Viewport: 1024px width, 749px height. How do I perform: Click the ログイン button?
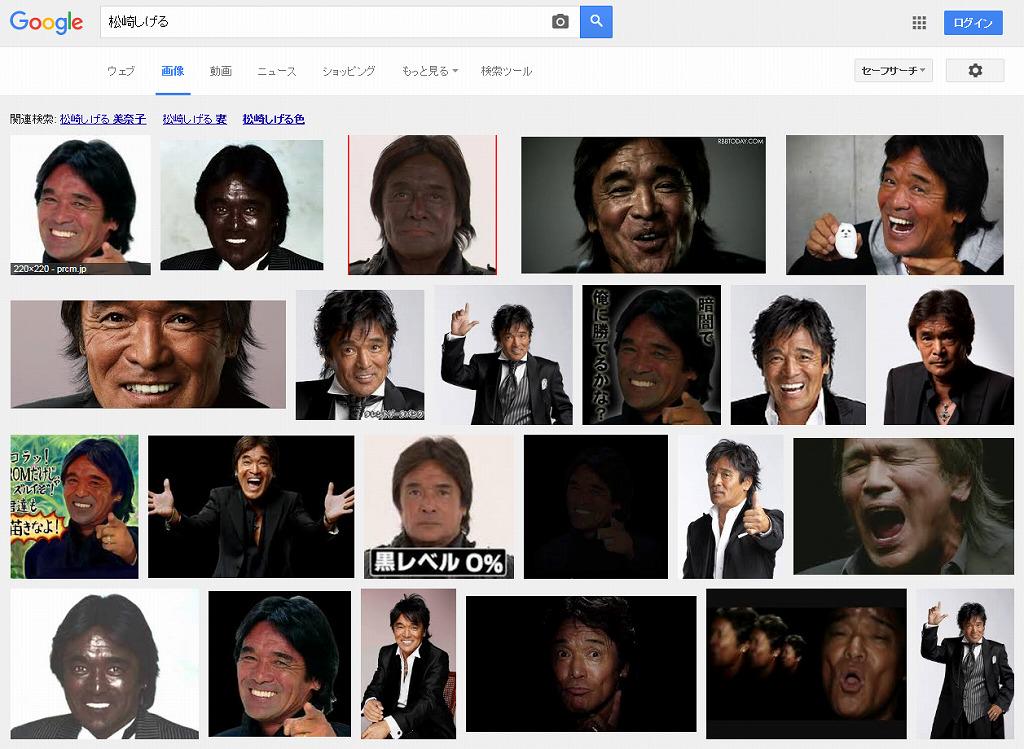pyautogui.click(x=973, y=23)
